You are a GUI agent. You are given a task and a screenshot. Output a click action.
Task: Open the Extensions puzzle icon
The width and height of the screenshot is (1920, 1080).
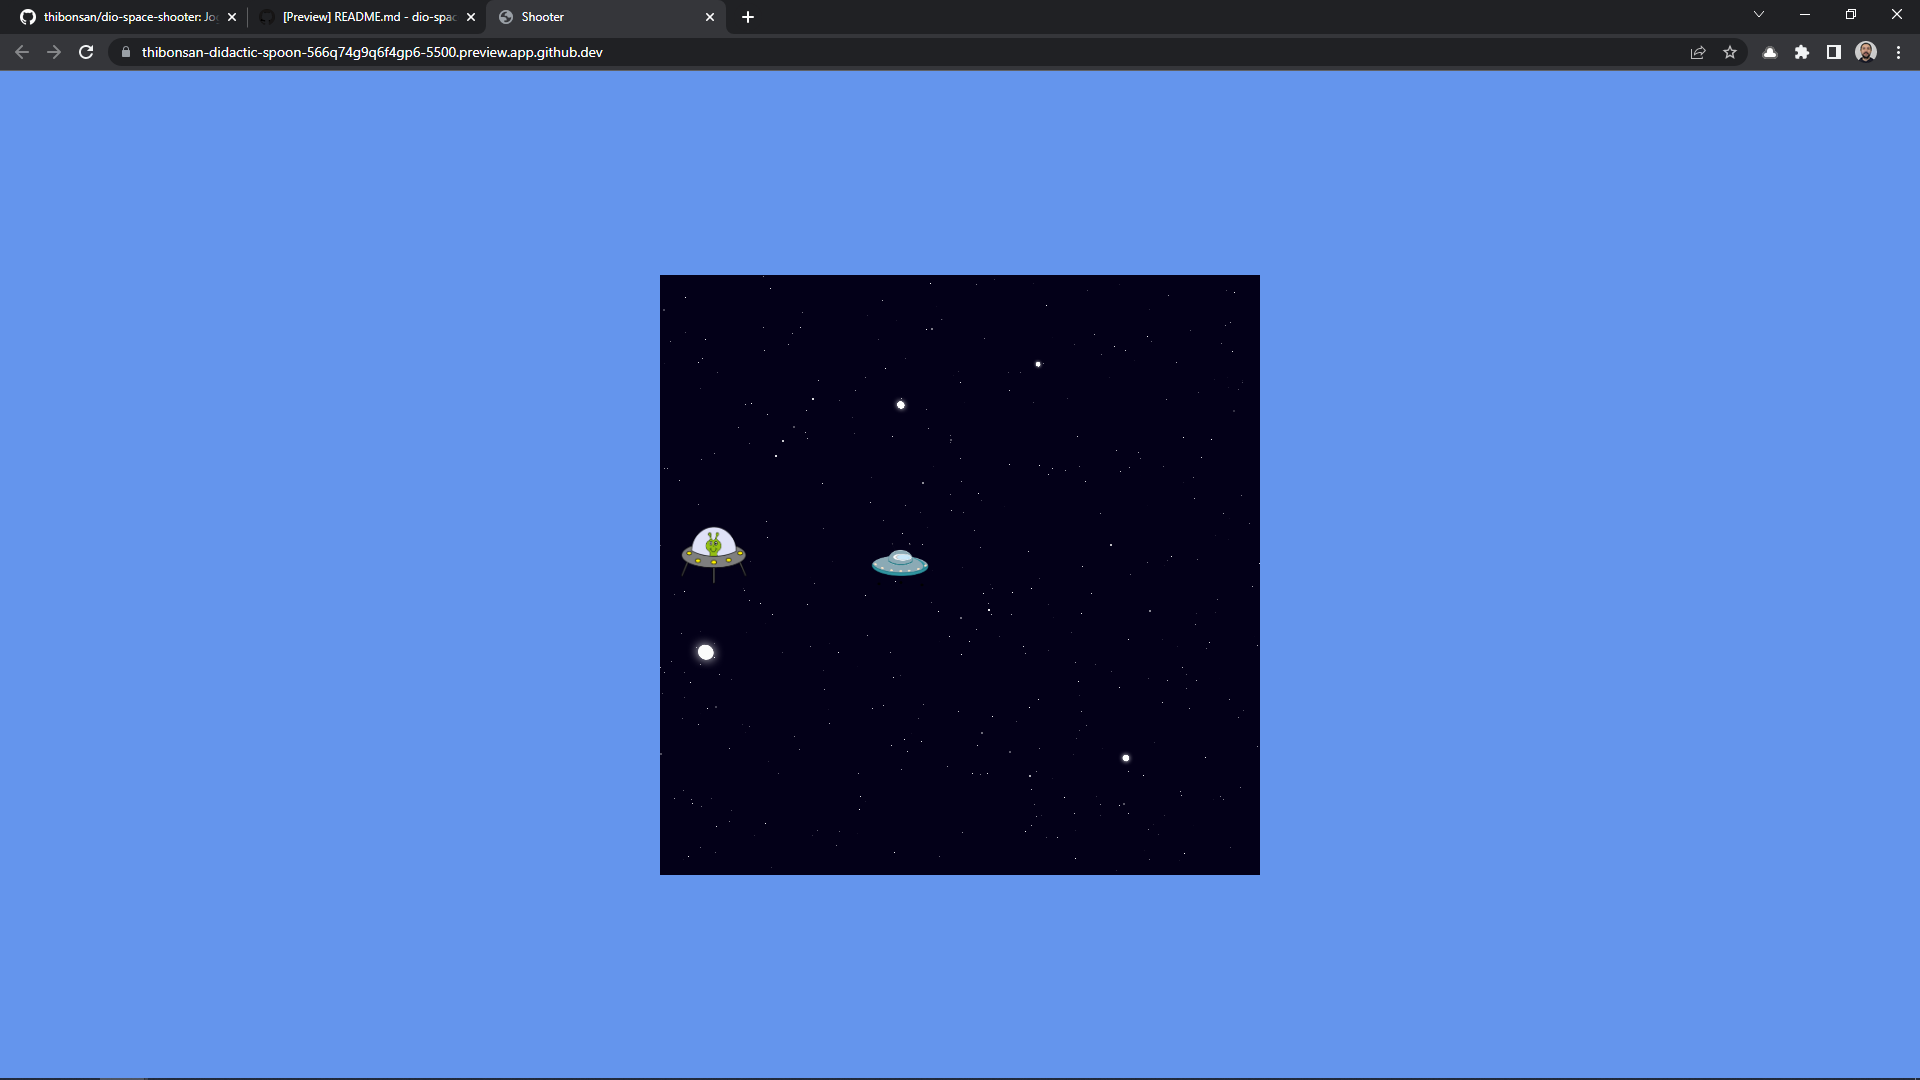1802,52
